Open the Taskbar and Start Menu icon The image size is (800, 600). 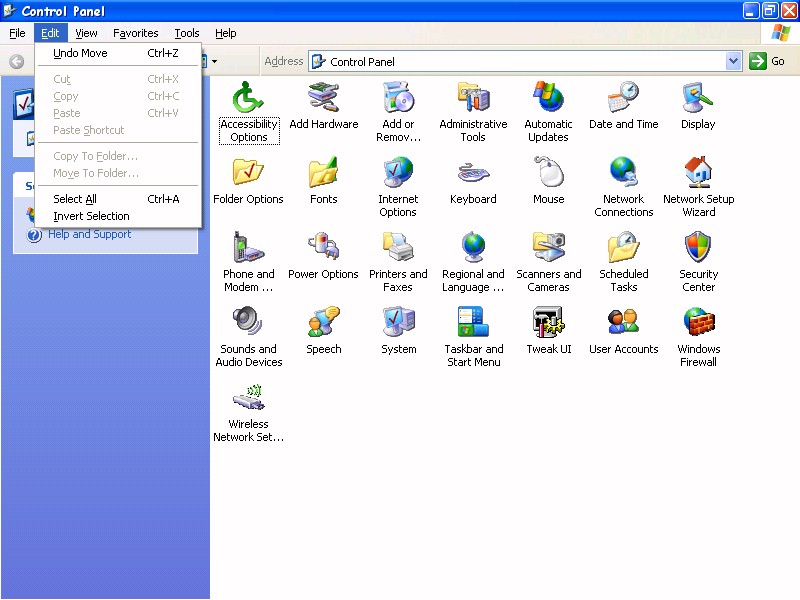tap(473, 321)
